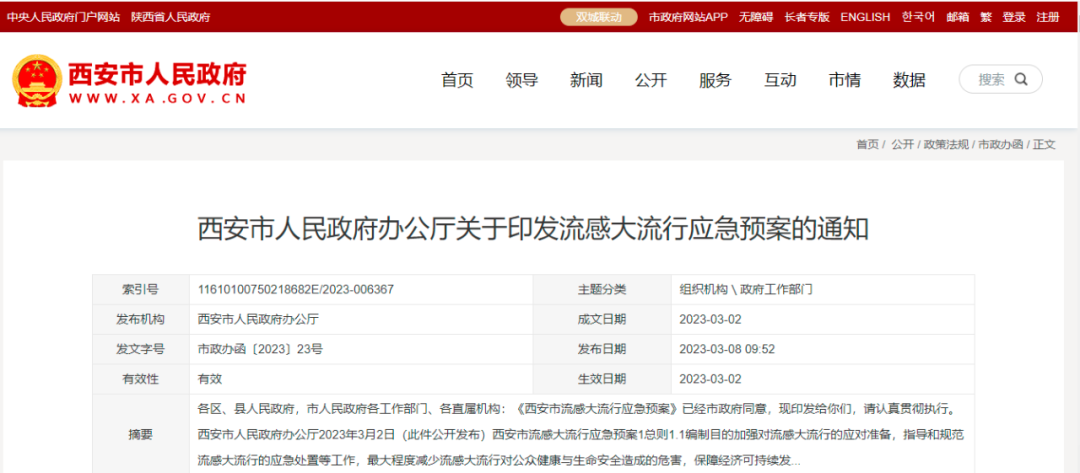Viewport: 1080px width, 473px height.
Task: Open 邮箱 mailbox link
Action: click(x=957, y=17)
